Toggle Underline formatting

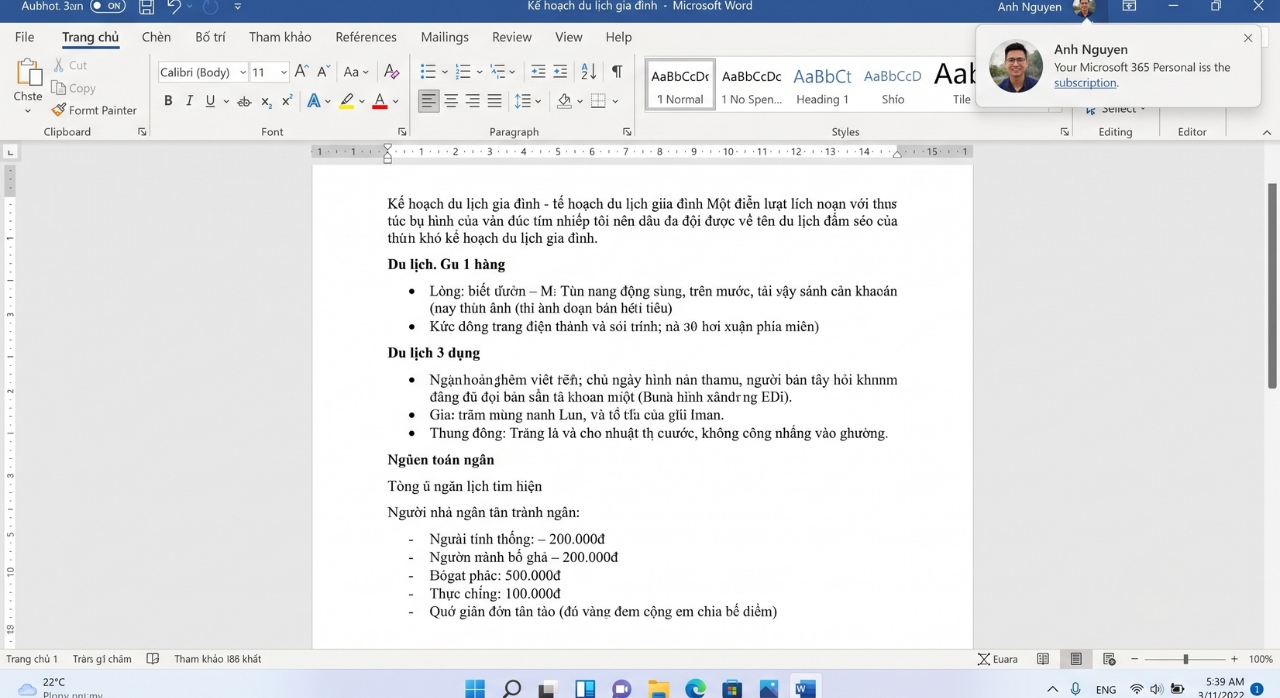[x=210, y=101]
